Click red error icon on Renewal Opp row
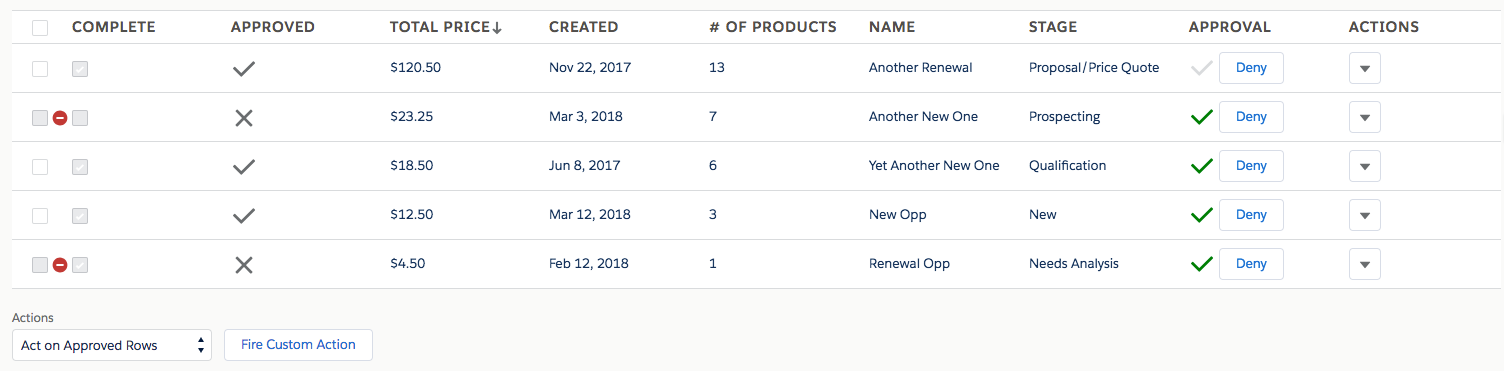Viewport: 1504px width, 371px height. point(60,265)
